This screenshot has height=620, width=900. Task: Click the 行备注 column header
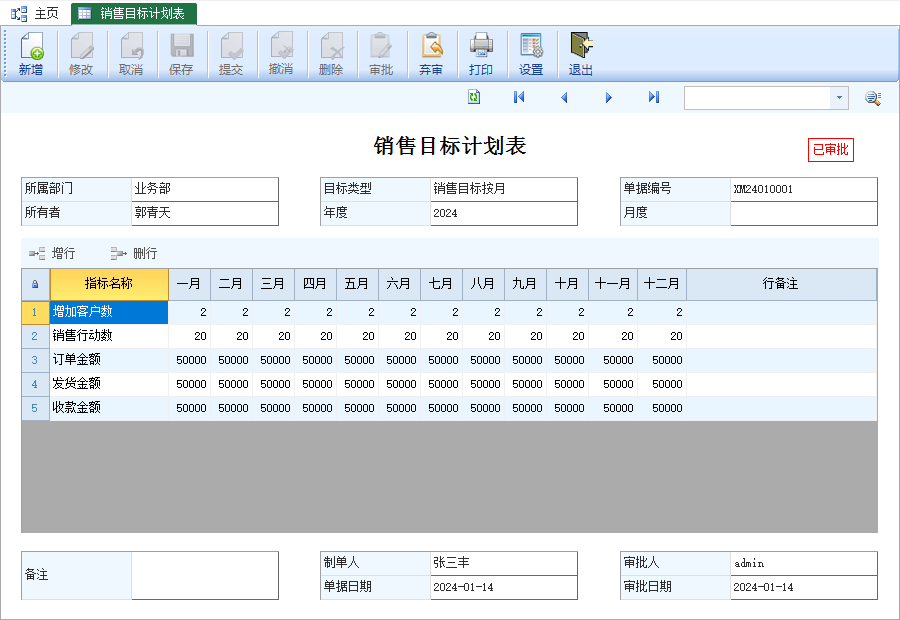pyautogui.click(x=781, y=284)
